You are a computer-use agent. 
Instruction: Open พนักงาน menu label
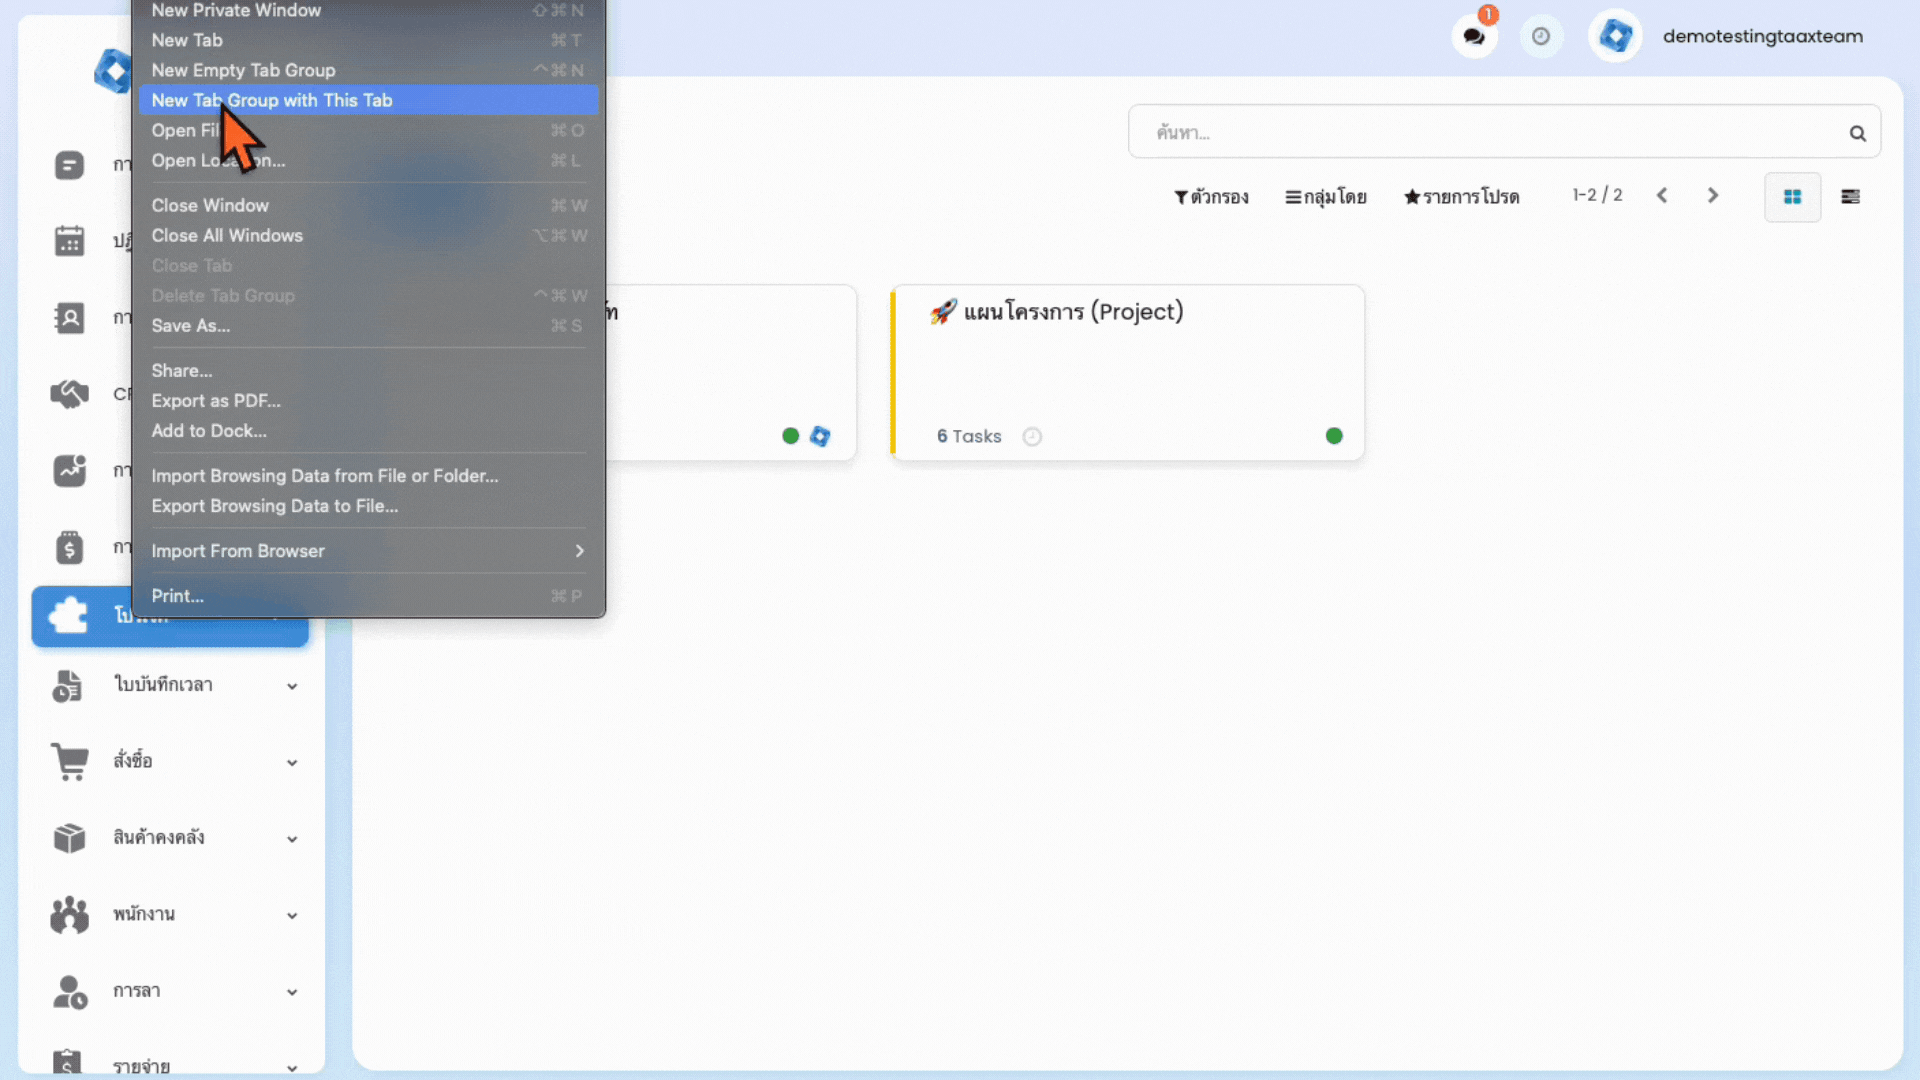click(143, 914)
